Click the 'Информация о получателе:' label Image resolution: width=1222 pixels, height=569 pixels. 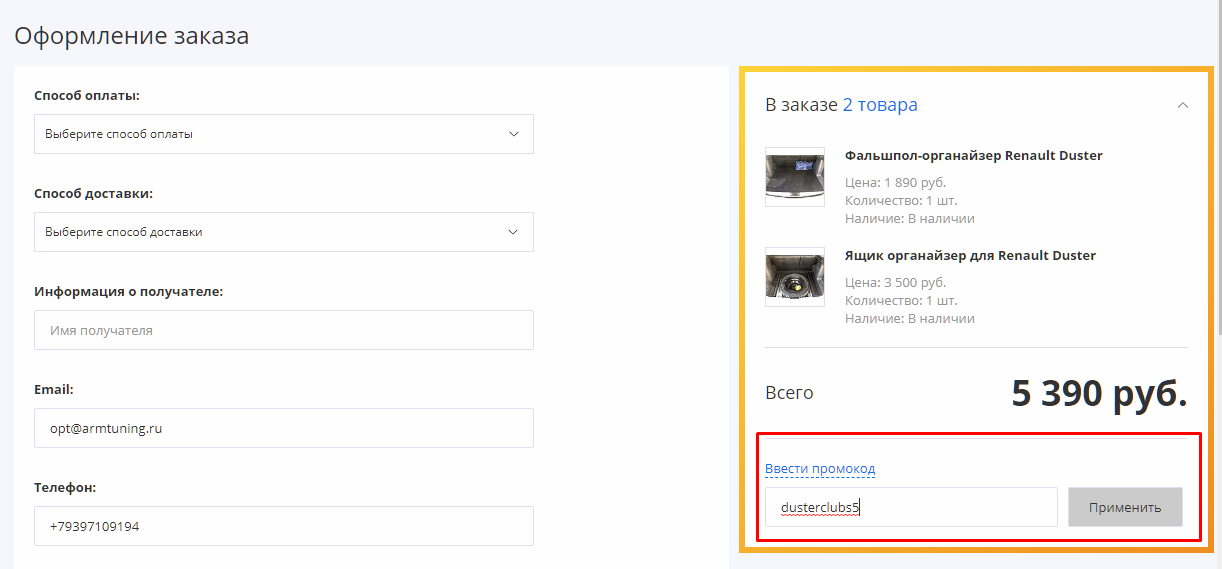(129, 292)
